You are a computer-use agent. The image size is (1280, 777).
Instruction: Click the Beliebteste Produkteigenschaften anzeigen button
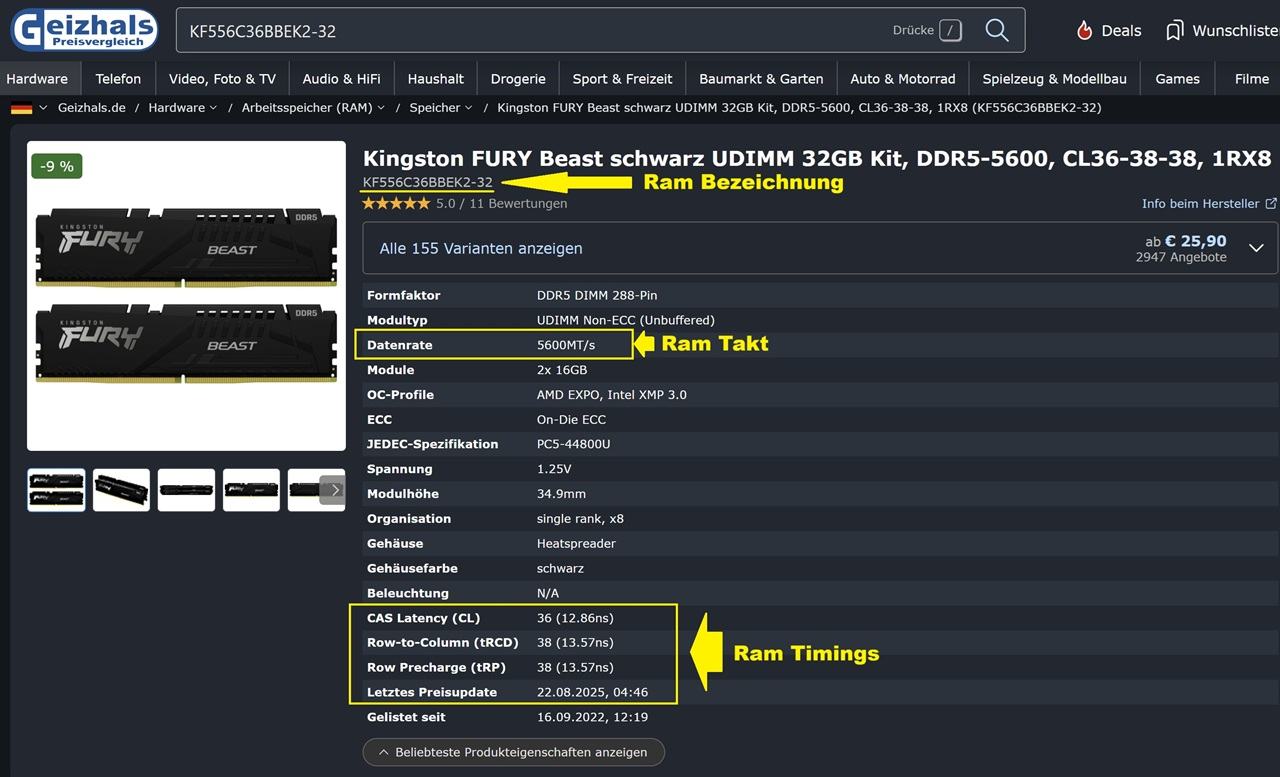(x=513, y=752)
